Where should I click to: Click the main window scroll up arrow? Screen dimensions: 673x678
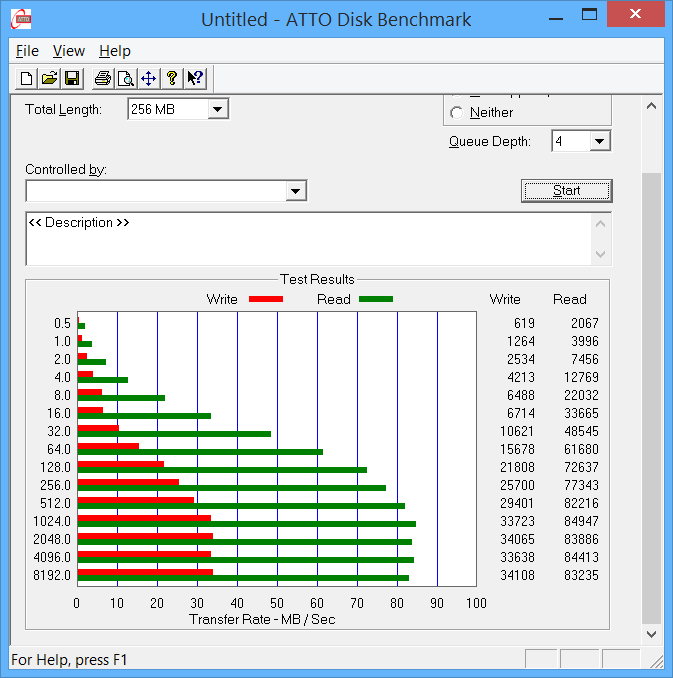(x=651, y=106)
